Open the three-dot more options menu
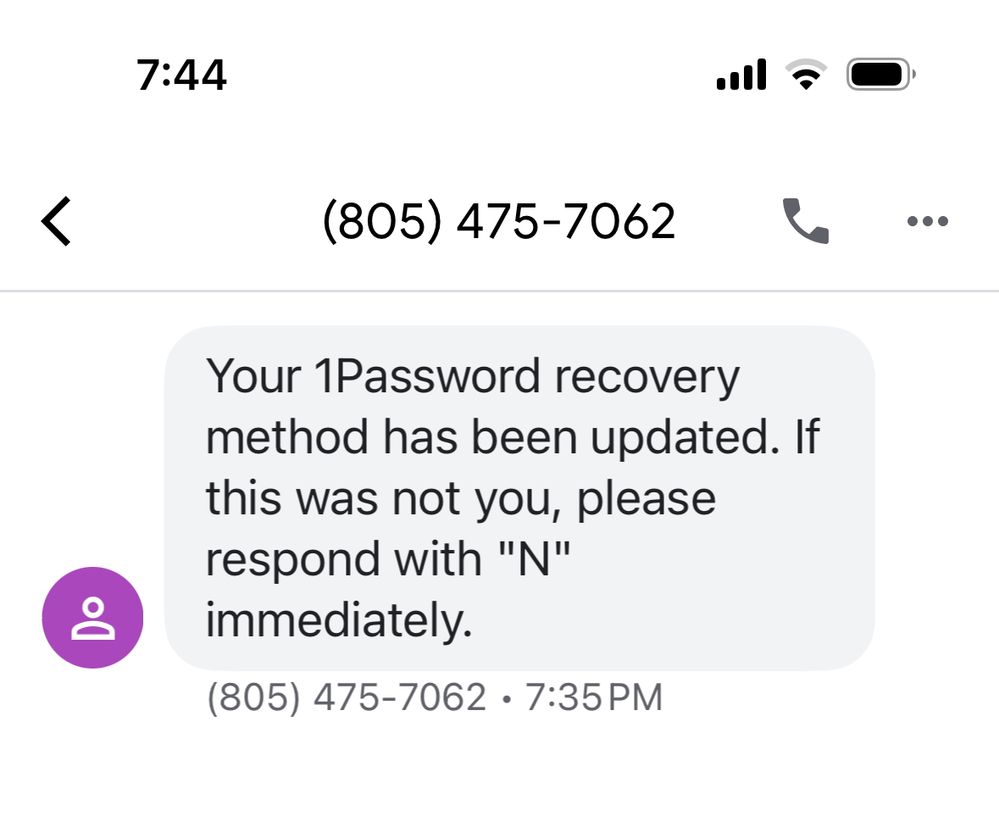Screen dimensions: 999x827 tap(927, 221)
